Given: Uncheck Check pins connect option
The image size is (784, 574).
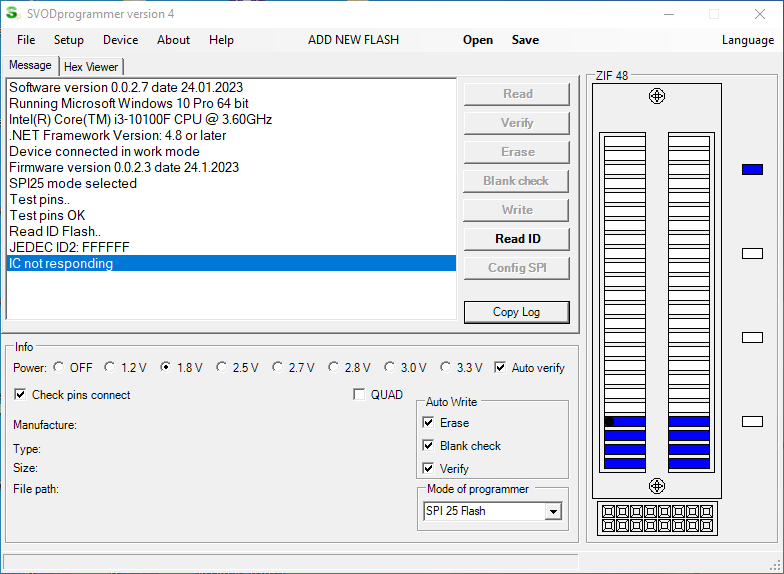Looking at the screenshot, I should 21,395.
